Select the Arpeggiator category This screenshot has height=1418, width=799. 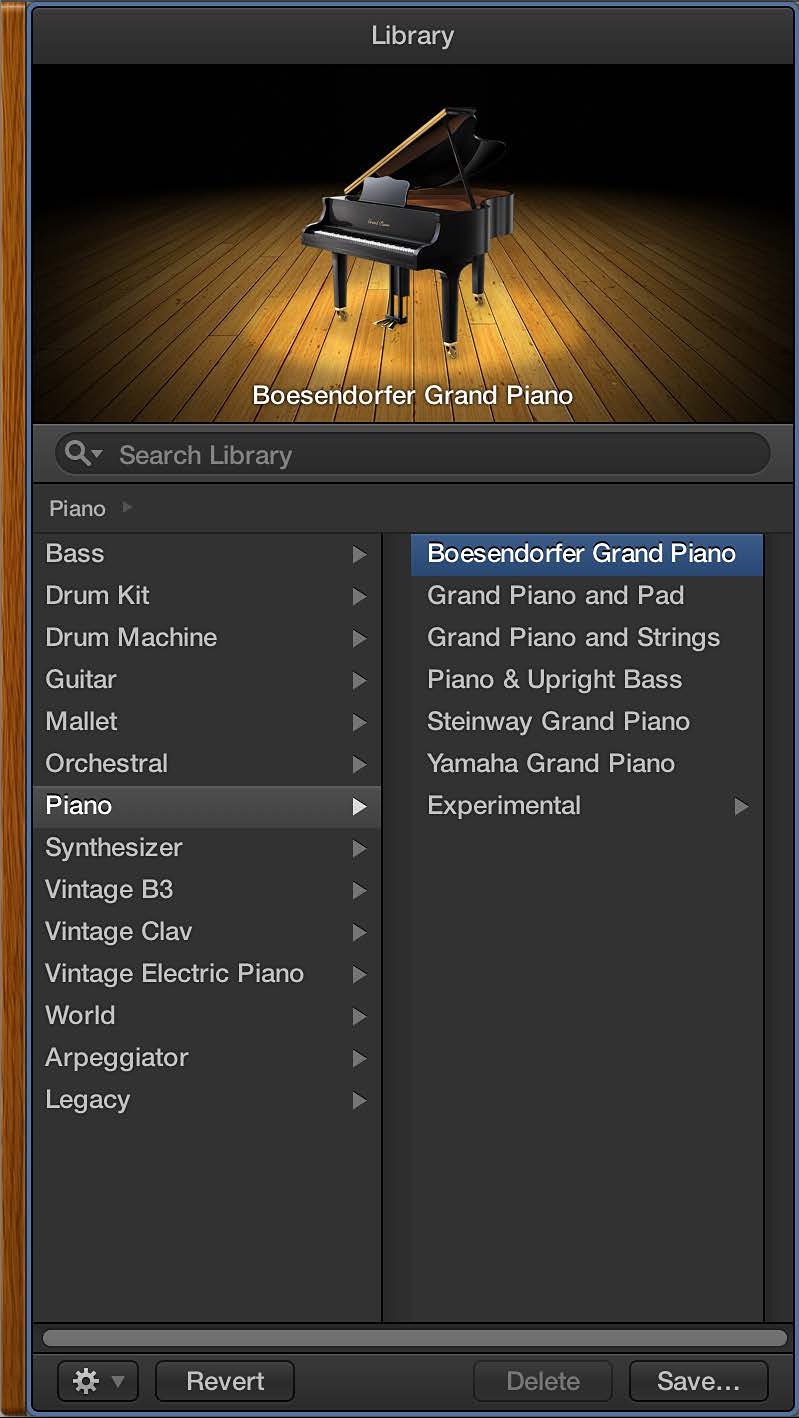coord(207,1058)
